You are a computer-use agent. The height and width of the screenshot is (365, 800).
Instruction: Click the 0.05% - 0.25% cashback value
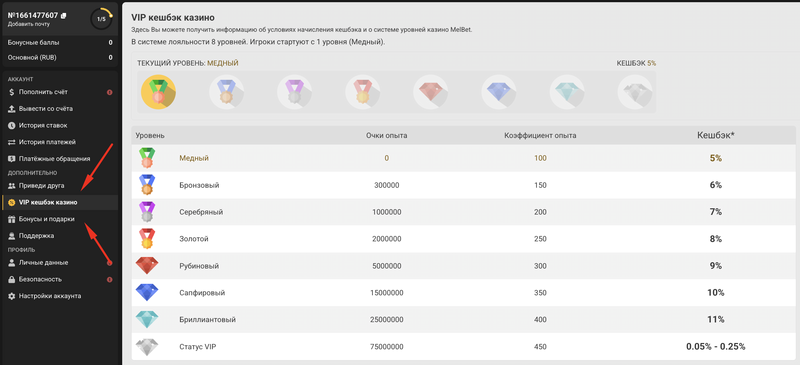click(x=715, y=347)
